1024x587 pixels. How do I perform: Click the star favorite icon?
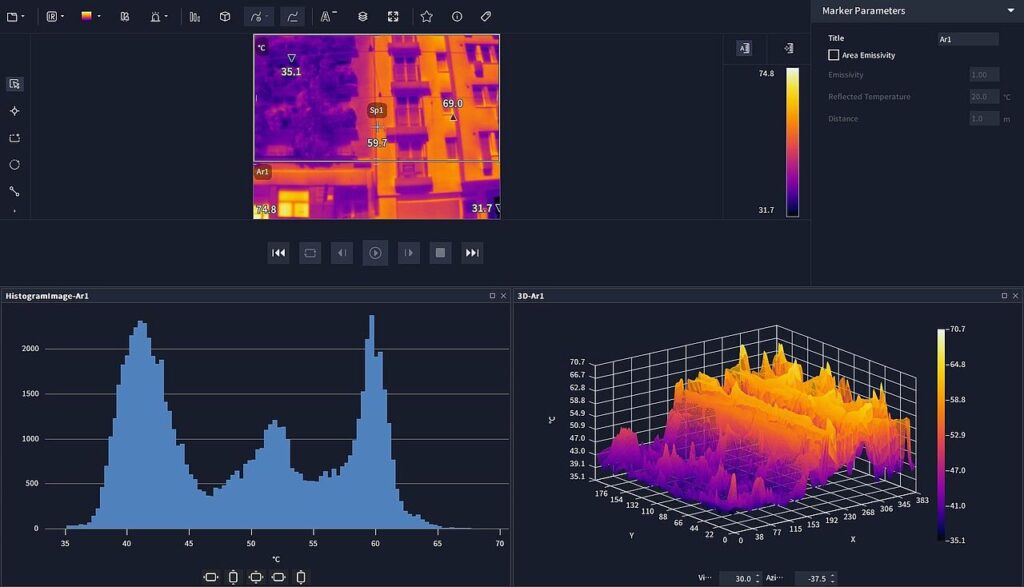coord(426,17)
